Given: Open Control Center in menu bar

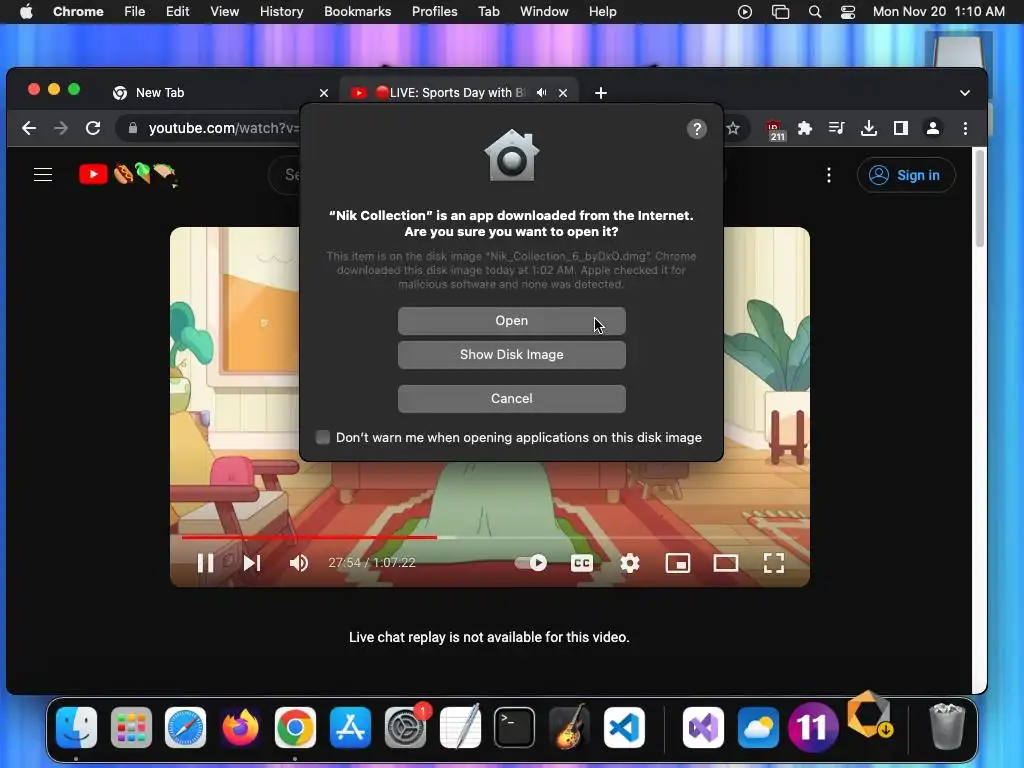Looking at the screenshot, I should tap(848, 12).
